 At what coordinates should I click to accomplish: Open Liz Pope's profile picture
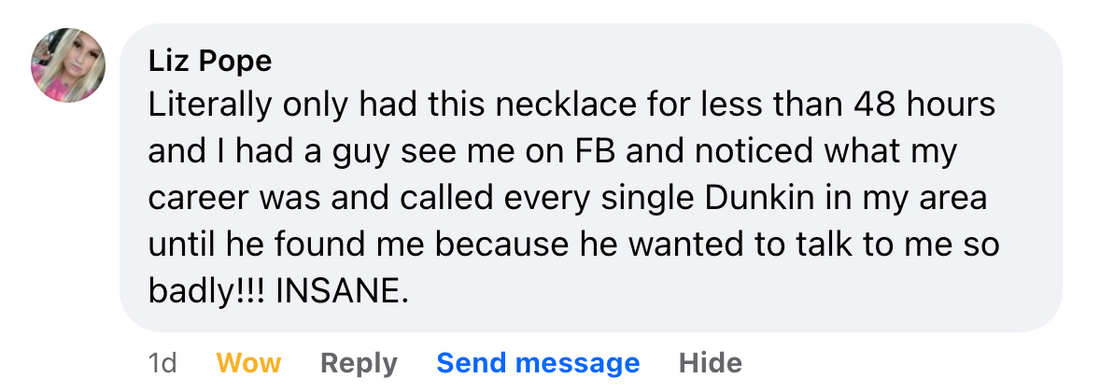(x=68, y=65)
